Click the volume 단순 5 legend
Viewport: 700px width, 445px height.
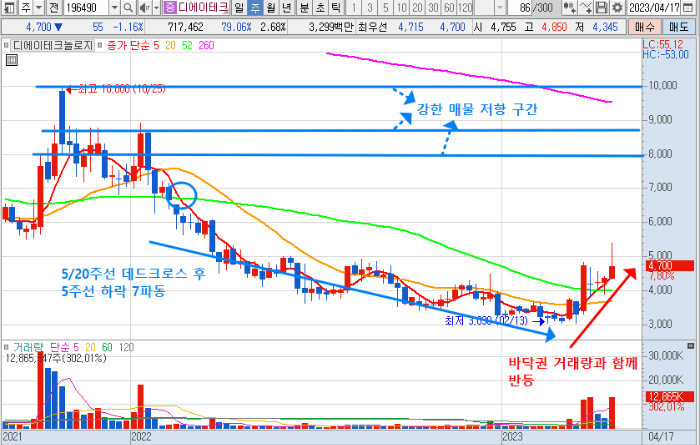tap(64, 347)
